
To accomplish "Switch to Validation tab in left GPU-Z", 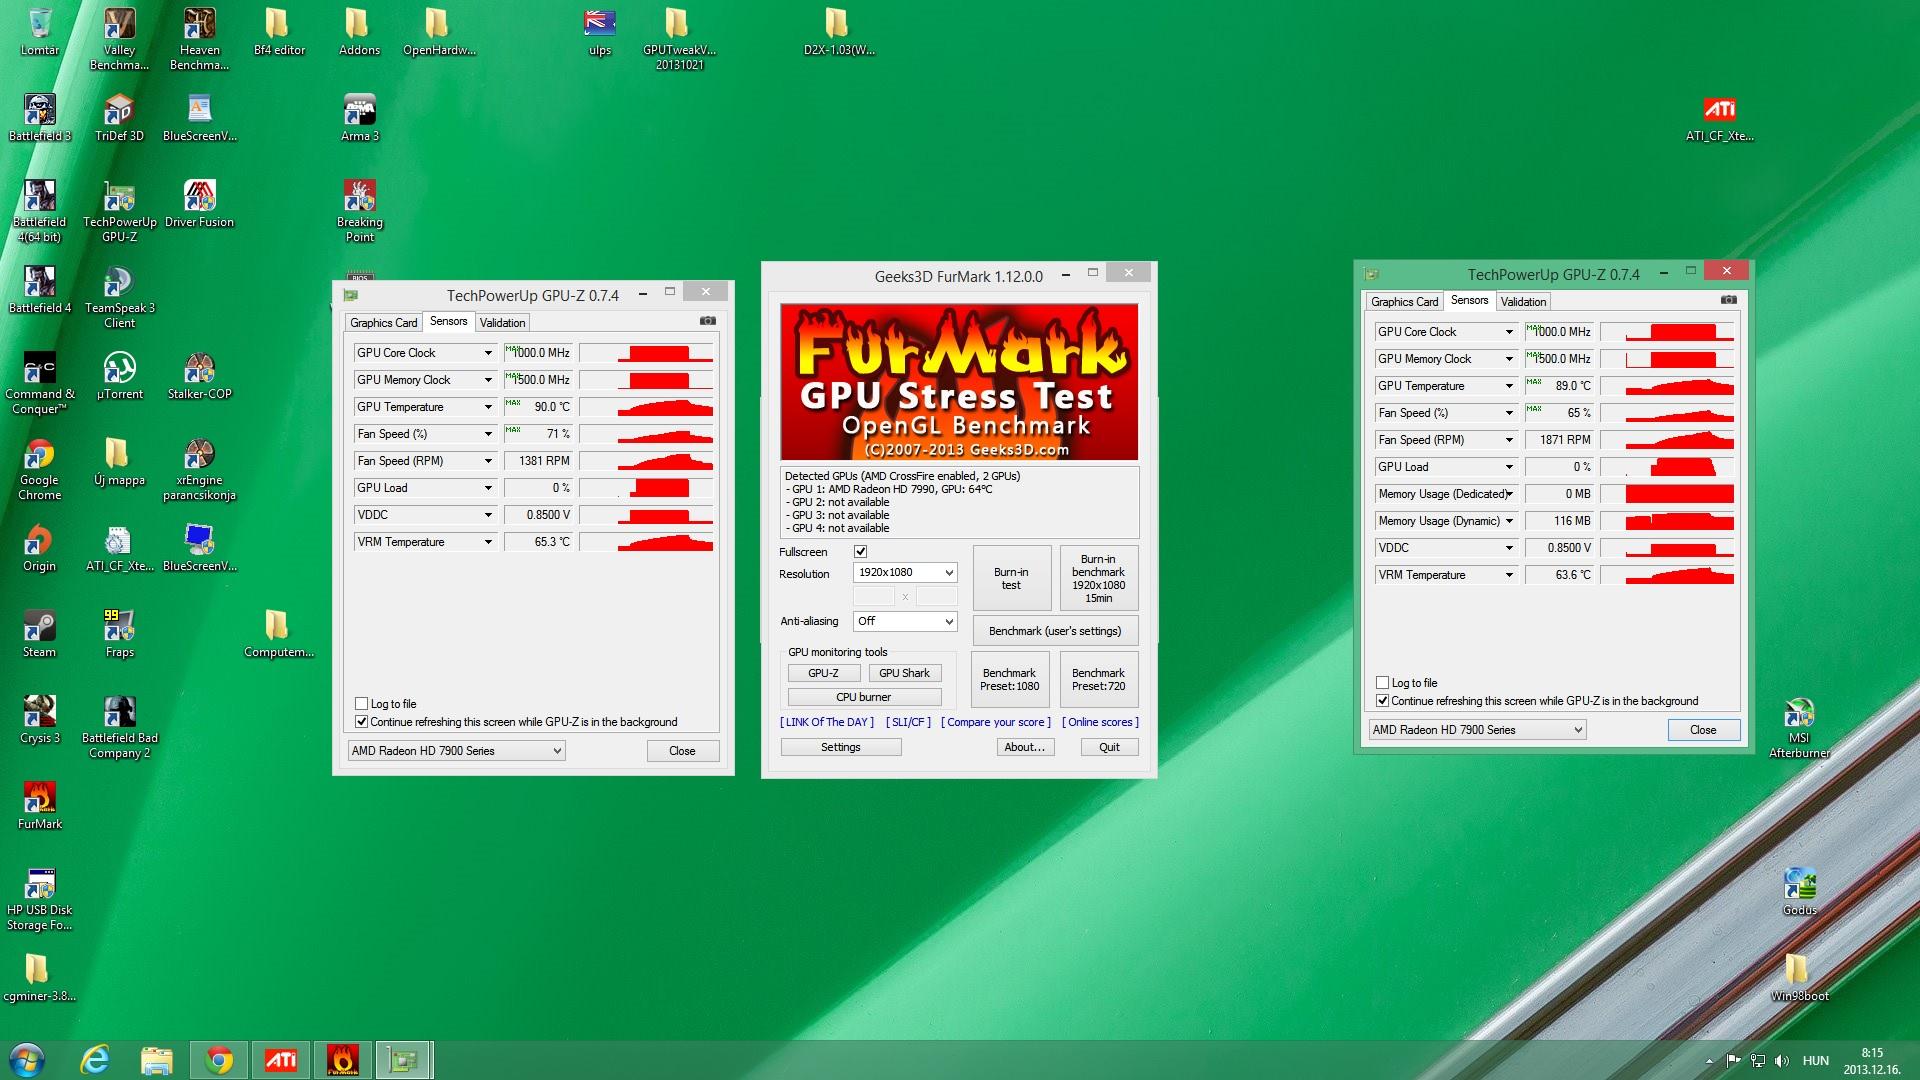I will [x=502, y=323].
